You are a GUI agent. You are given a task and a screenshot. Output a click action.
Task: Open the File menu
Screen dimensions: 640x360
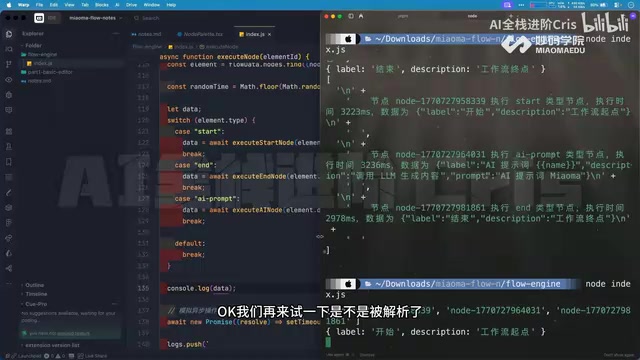coord(39,5)
